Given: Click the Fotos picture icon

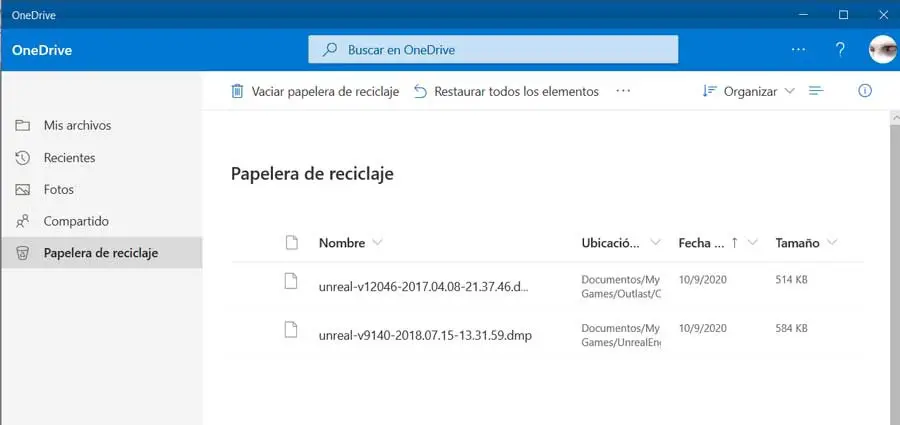Looking at the screenshot, I should click(22, 190).
